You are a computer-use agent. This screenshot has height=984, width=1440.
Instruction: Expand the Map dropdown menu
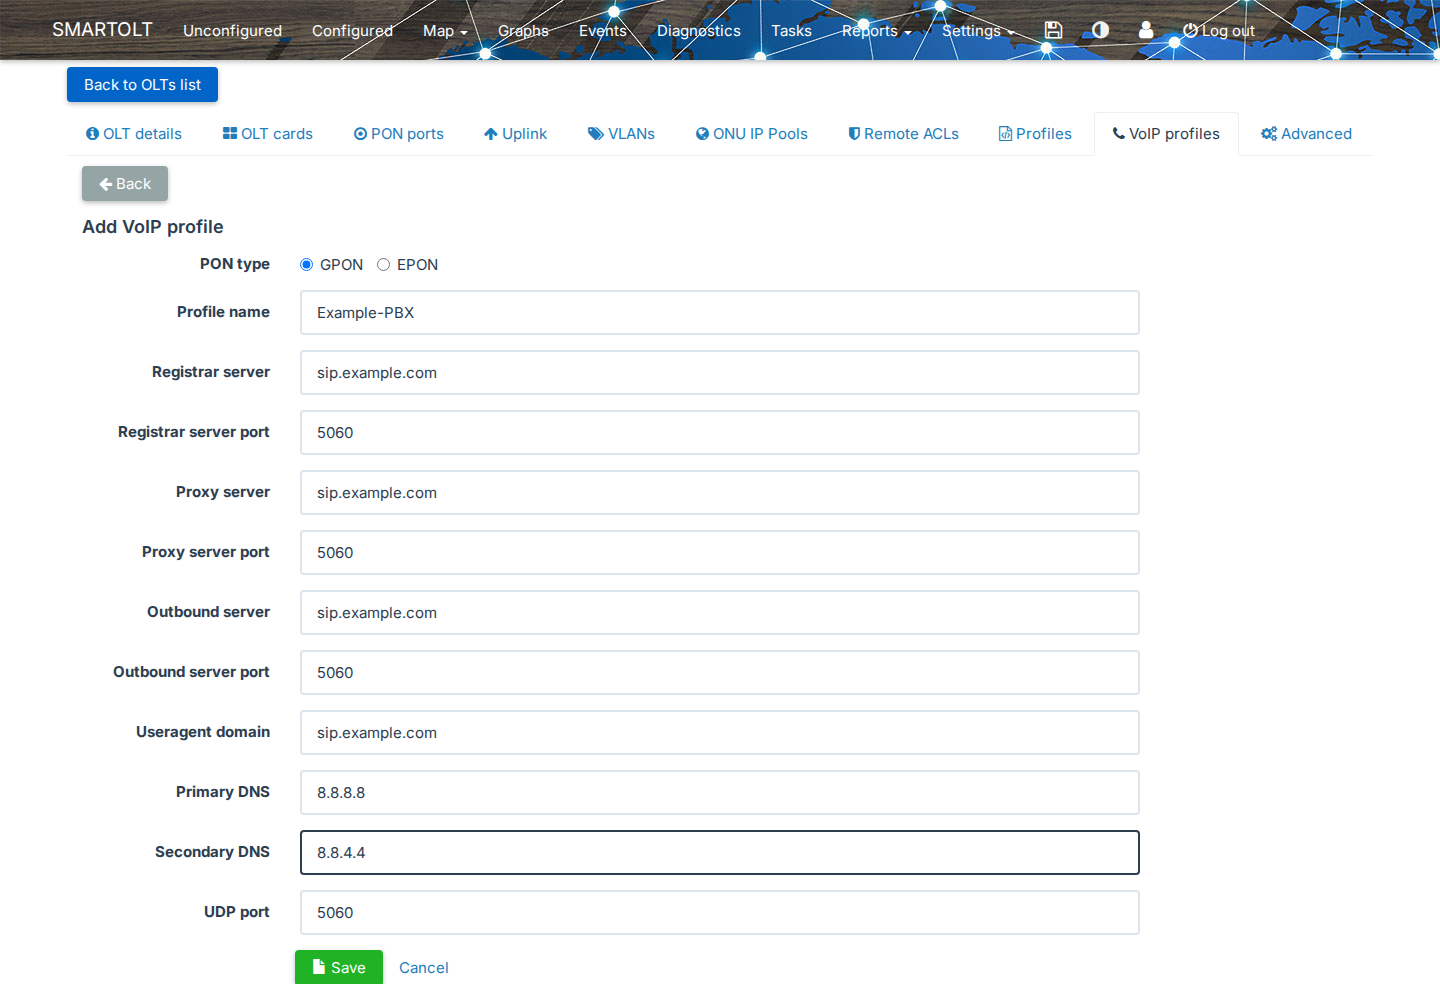tap(445, 31)
